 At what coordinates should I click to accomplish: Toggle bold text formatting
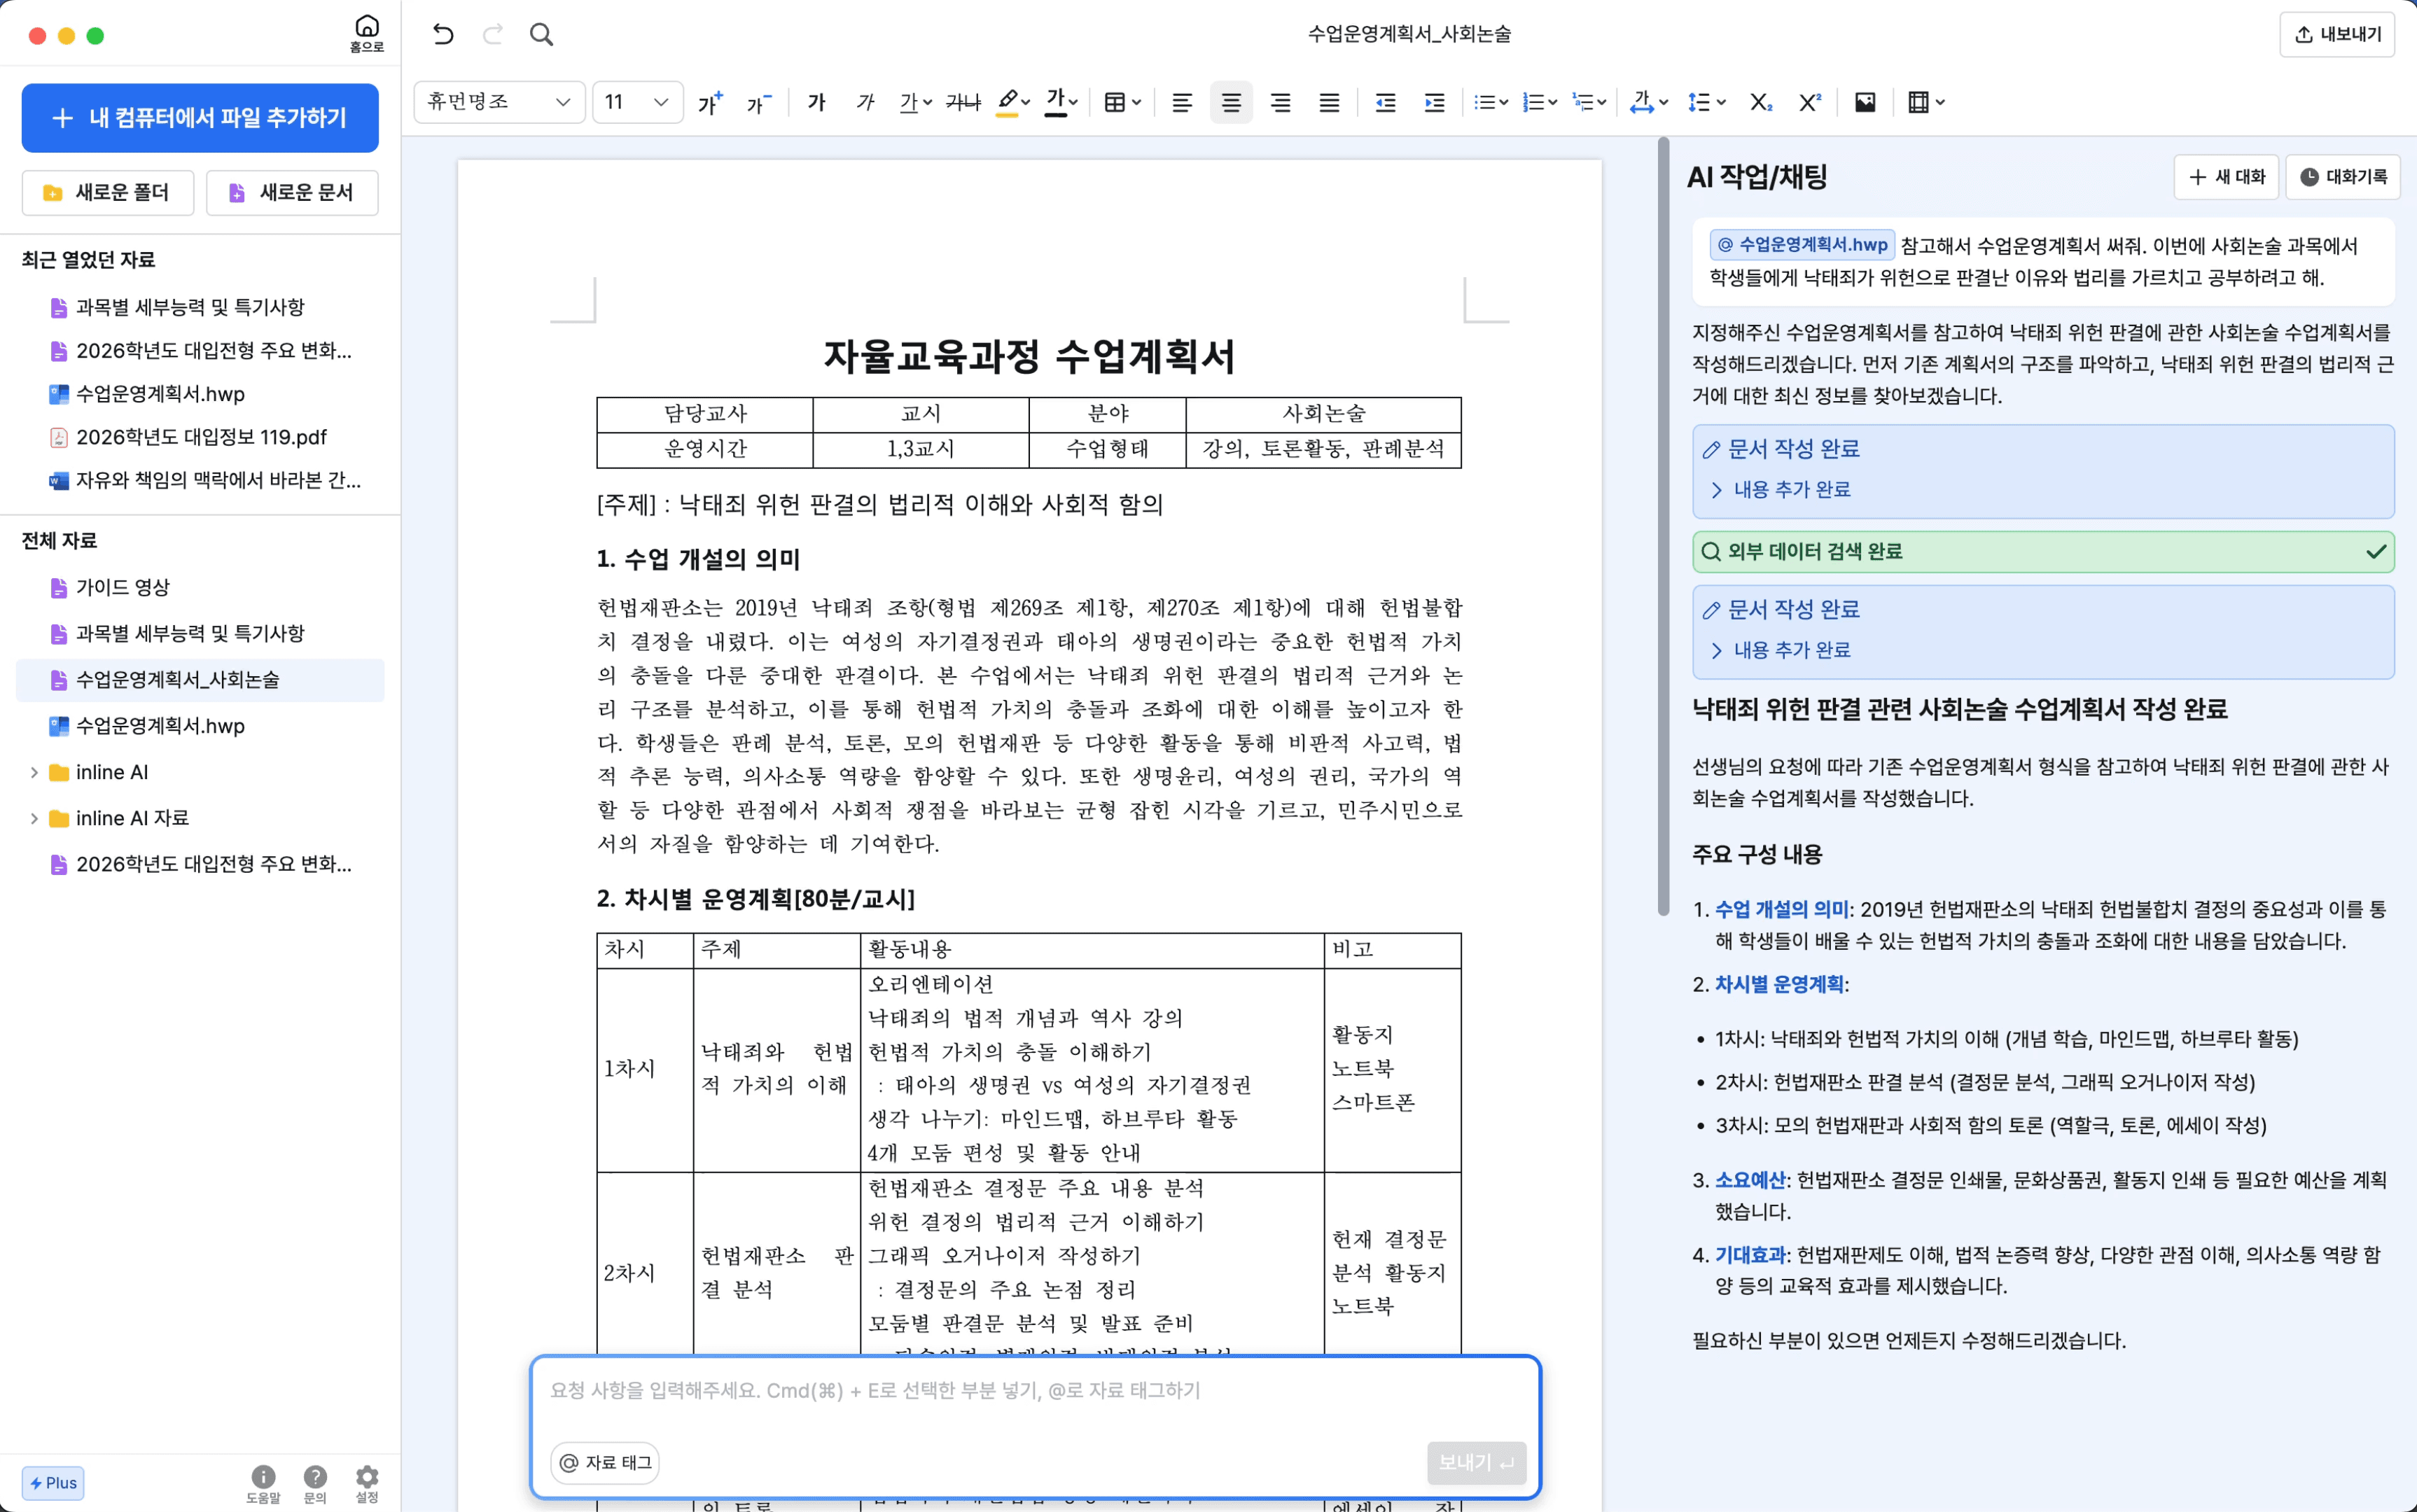tap(817, 102)
